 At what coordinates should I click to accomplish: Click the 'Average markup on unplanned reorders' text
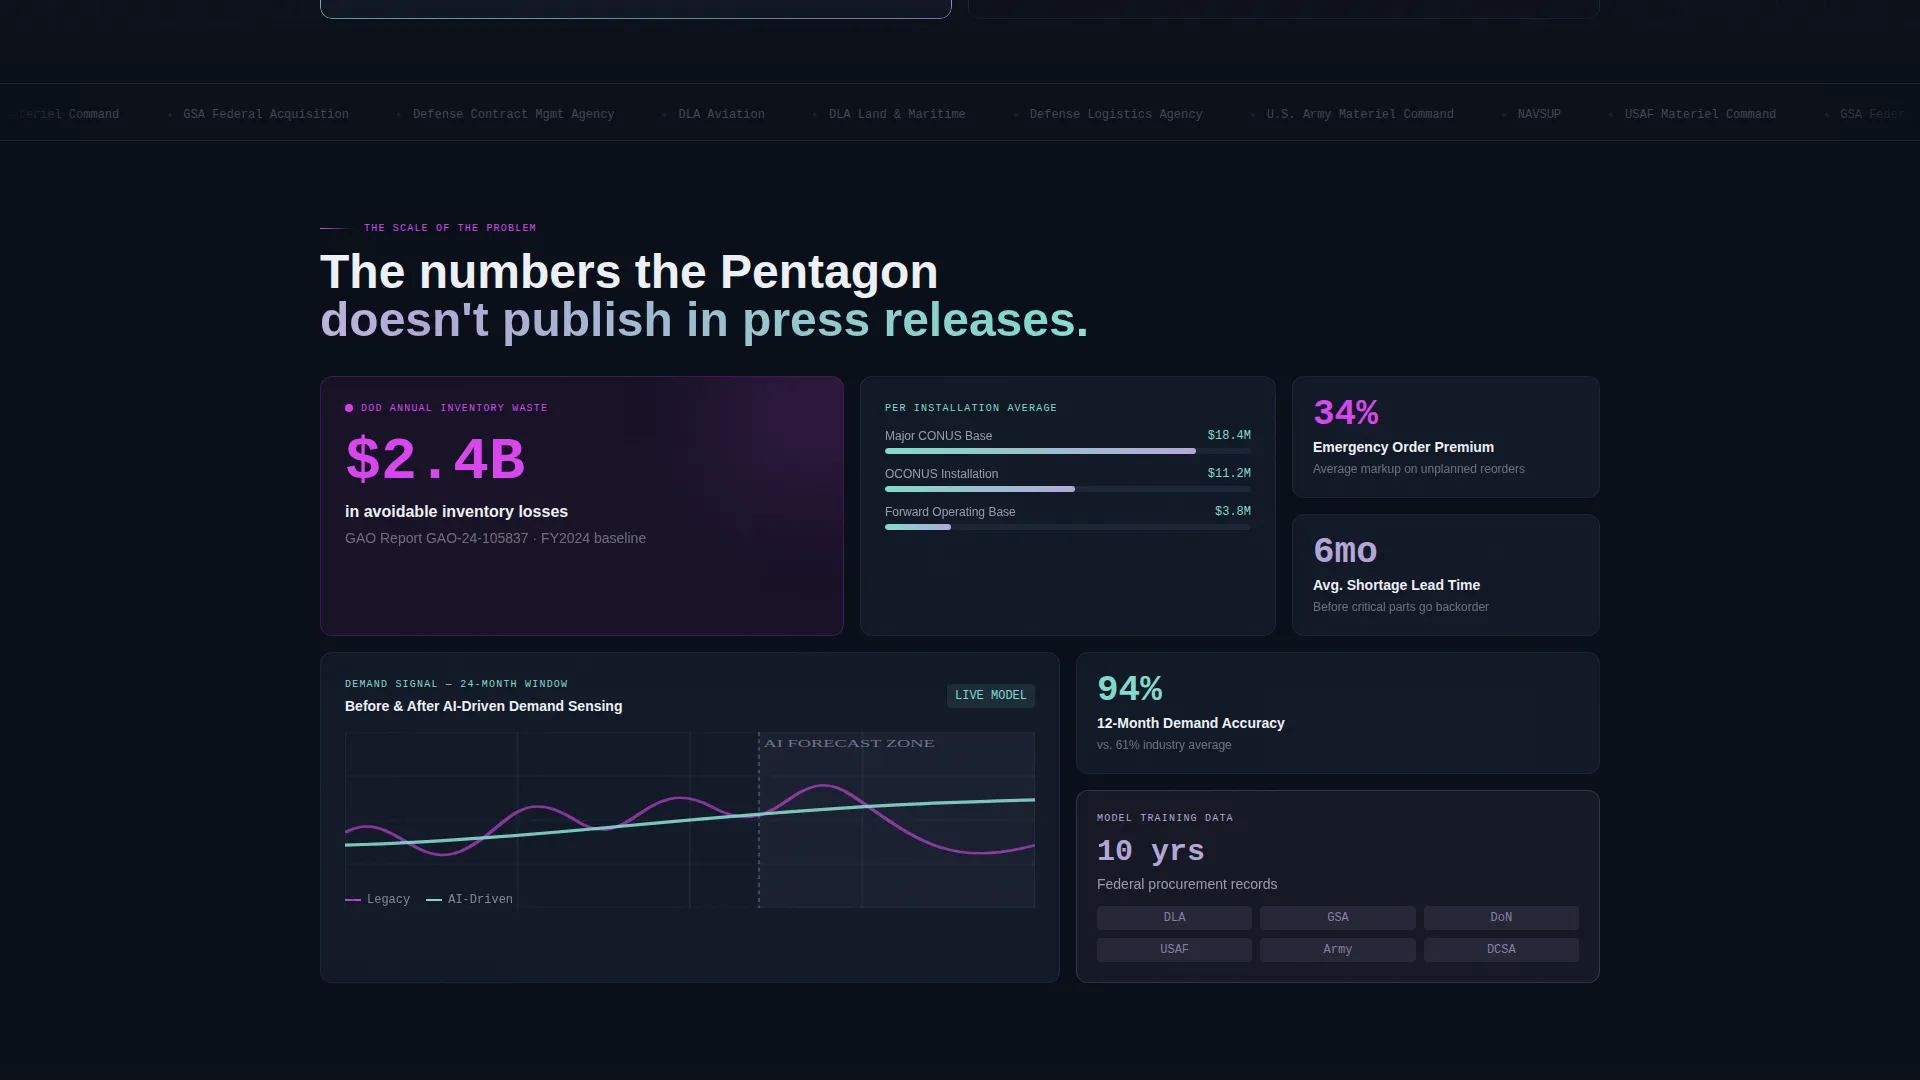click(x=1419, y=469)
